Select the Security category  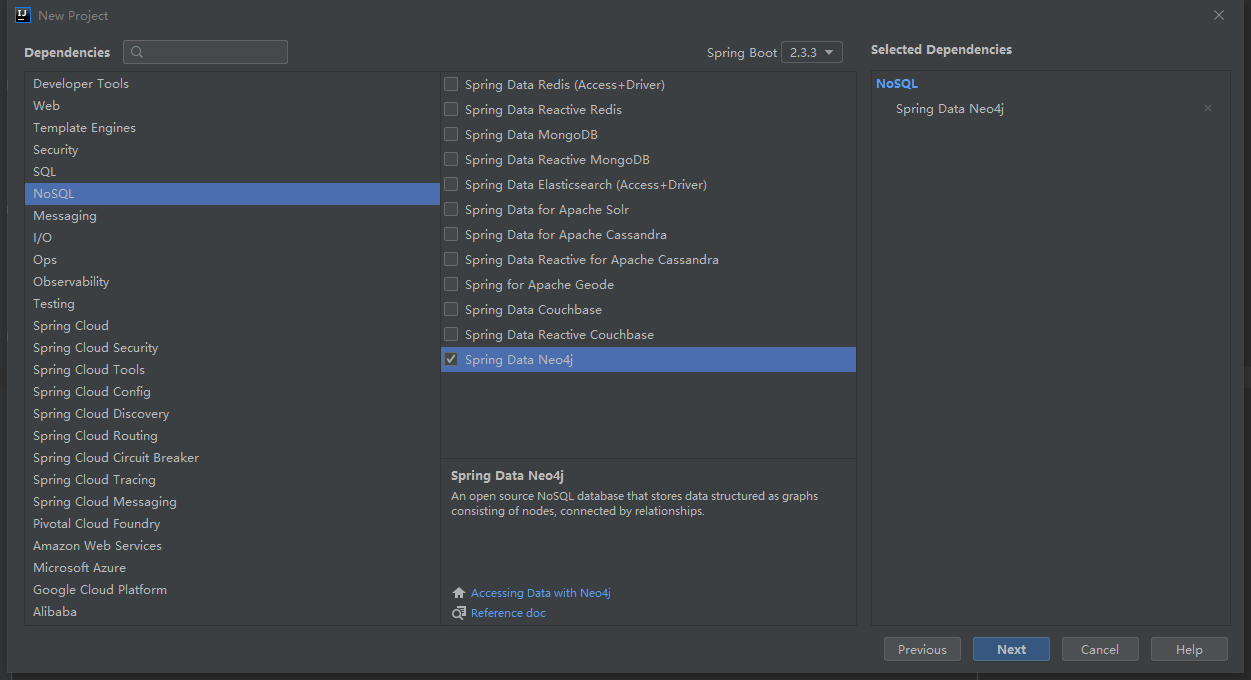point(55,149)
